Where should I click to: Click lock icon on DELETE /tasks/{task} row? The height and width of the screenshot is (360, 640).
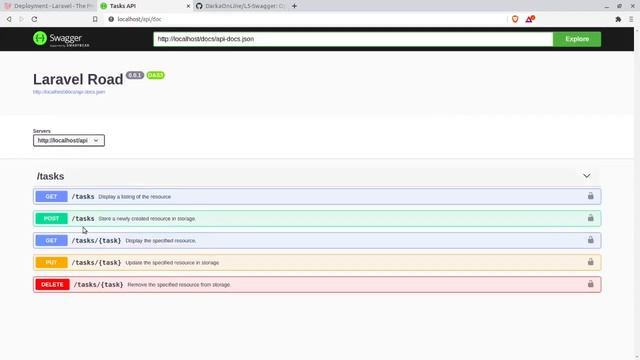[x=591, y=284]
